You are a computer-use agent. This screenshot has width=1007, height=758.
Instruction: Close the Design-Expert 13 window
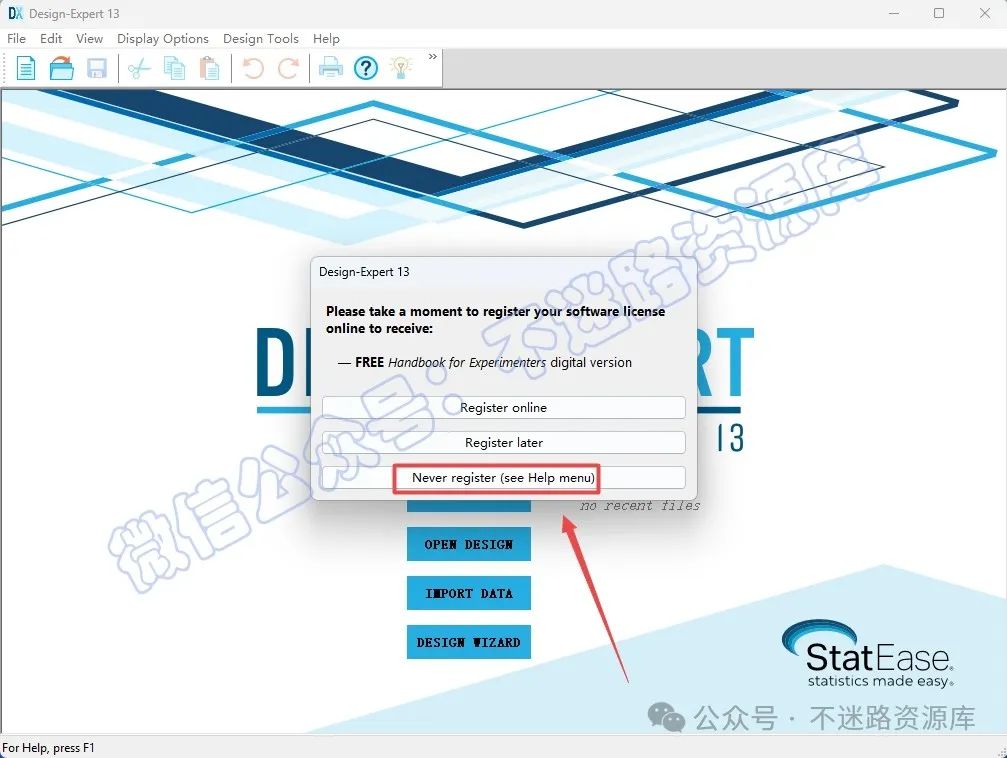click(985, 13)
